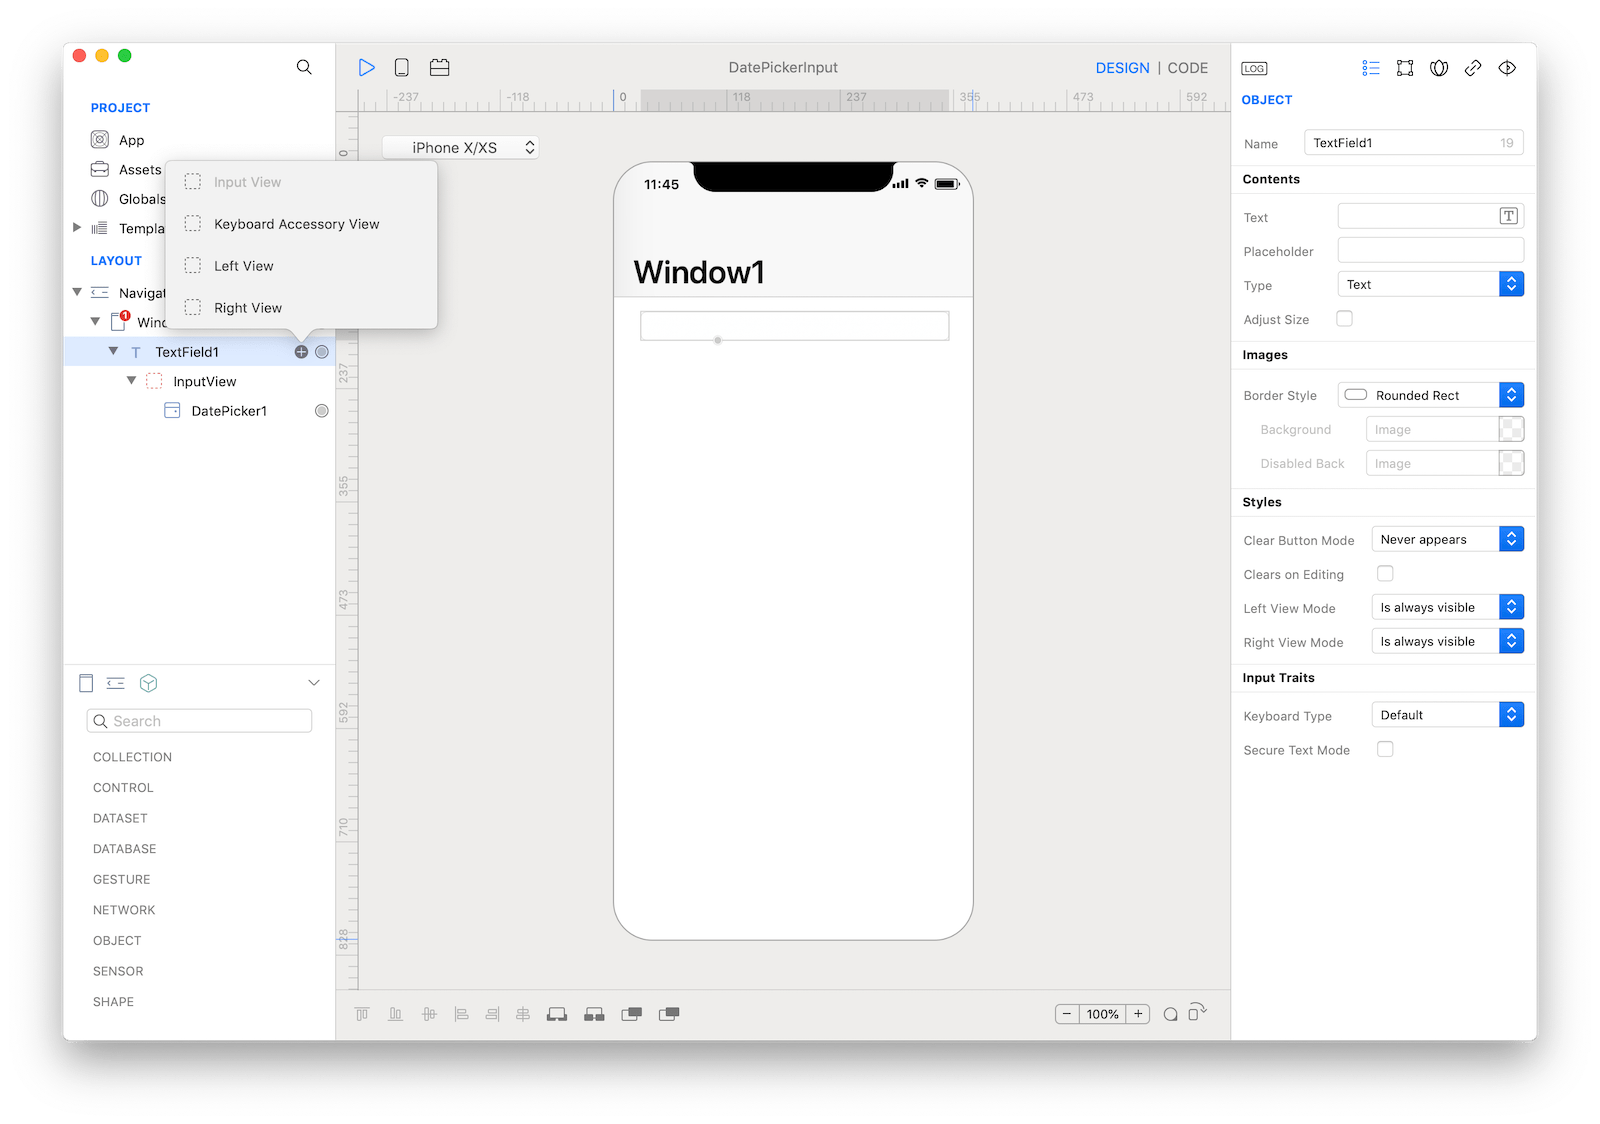This screenshot has height=1124, width=1600.
Task: Open the SENSOR library category
Action: (x=118, y=972)
